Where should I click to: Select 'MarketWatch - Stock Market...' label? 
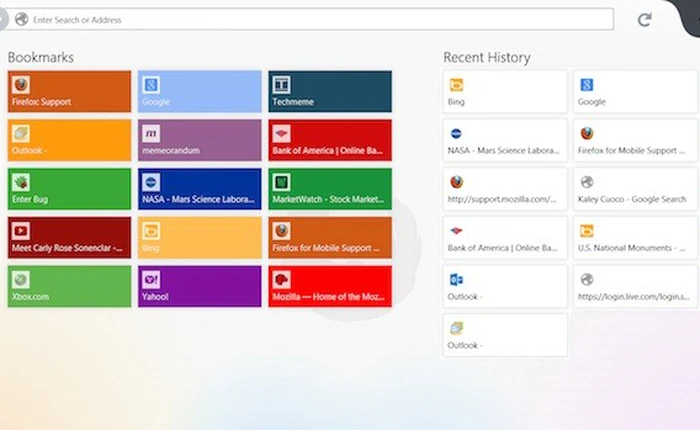(x=328, y=199)
